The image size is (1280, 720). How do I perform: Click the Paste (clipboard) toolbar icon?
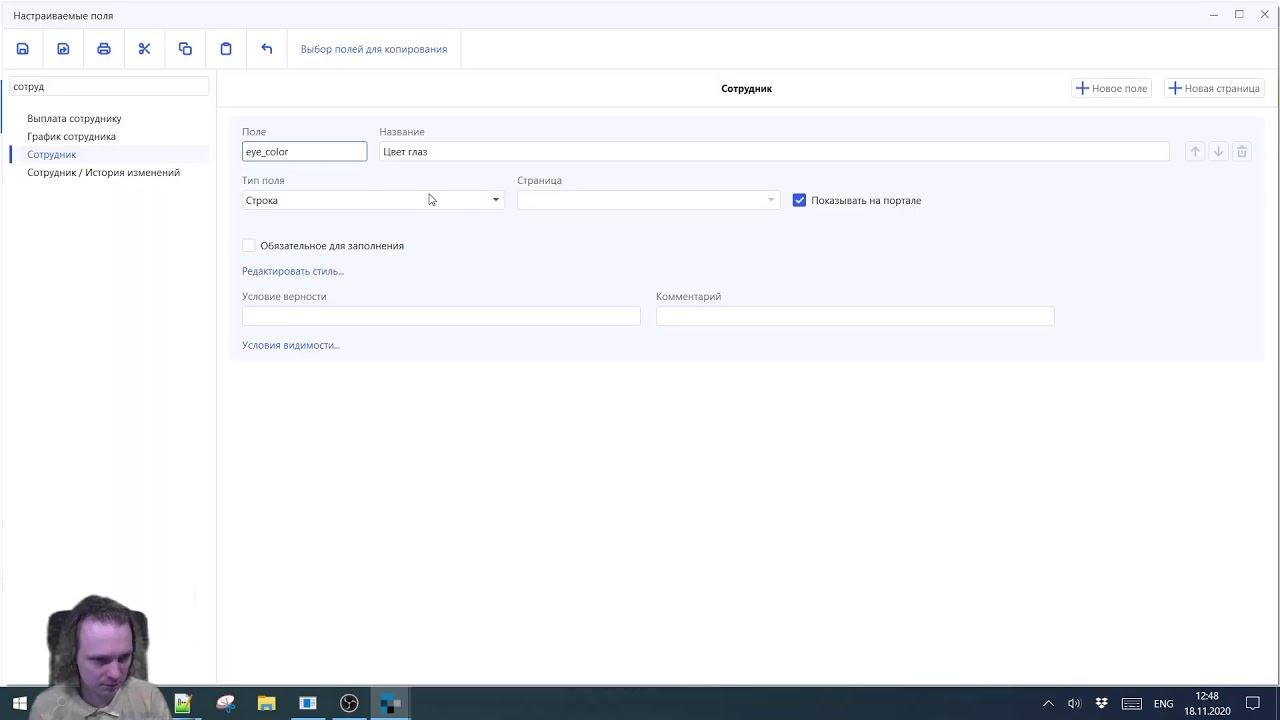coord(226,49)
